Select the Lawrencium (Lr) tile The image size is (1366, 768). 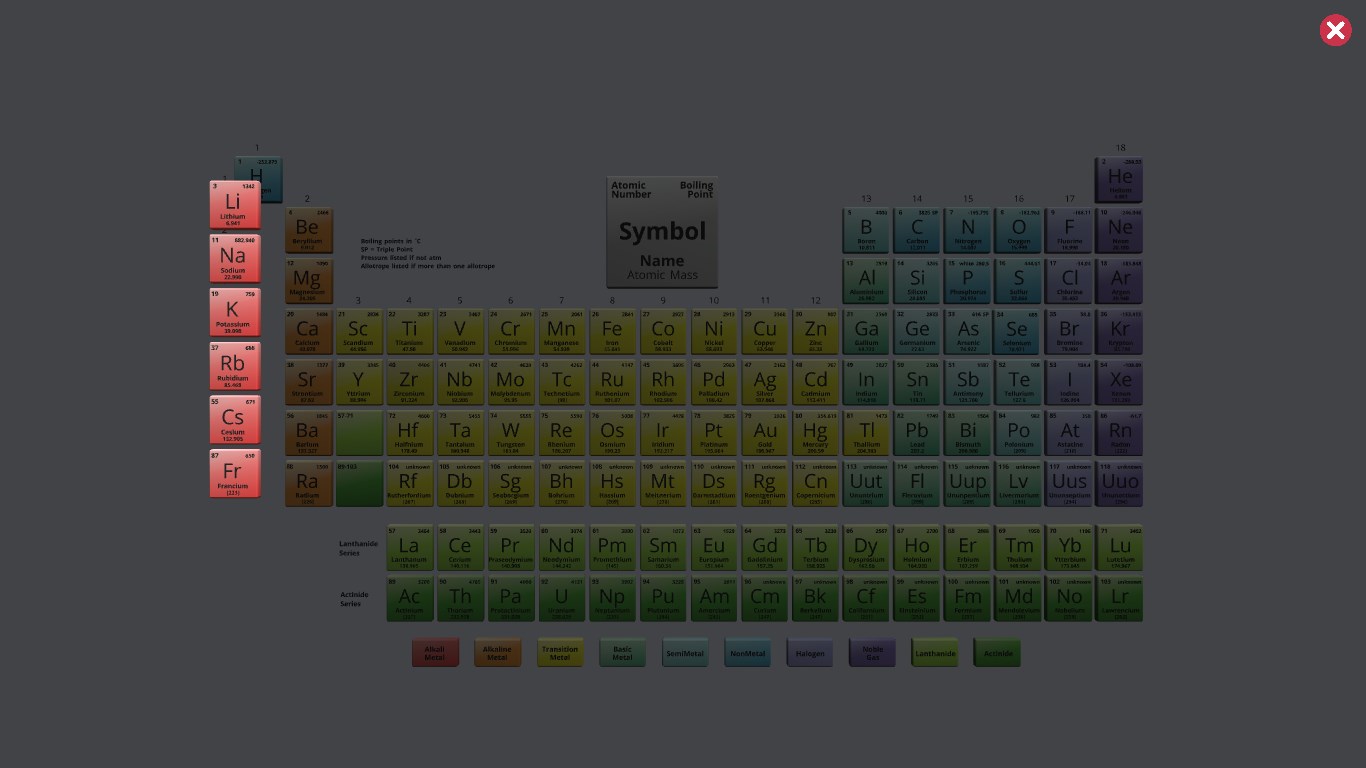(x=1119, y=599)
